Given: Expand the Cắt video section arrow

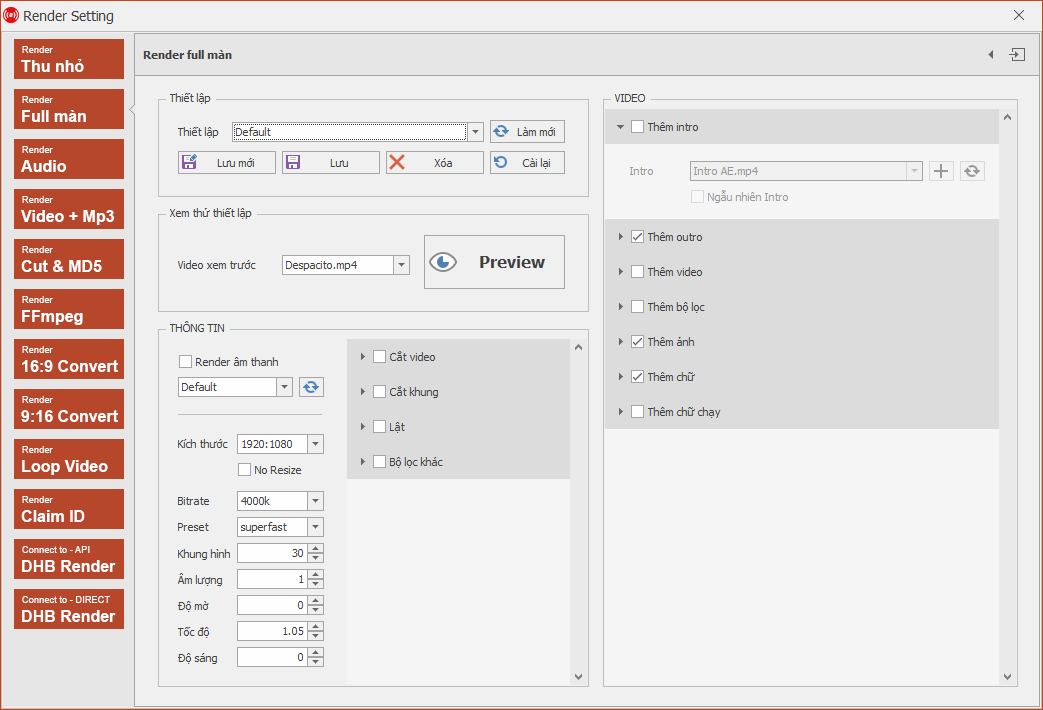Looking at the screenshot, I should (x=363, y=357).
